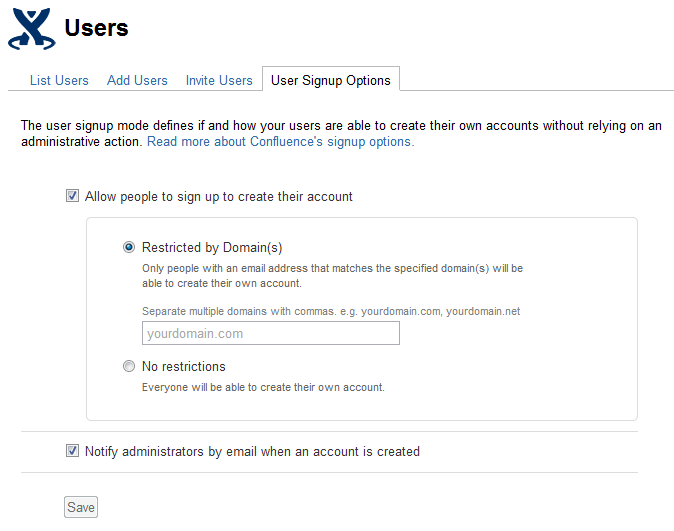
Task: Choose the No restrictions radio button
Action: [x=129, y=366]
